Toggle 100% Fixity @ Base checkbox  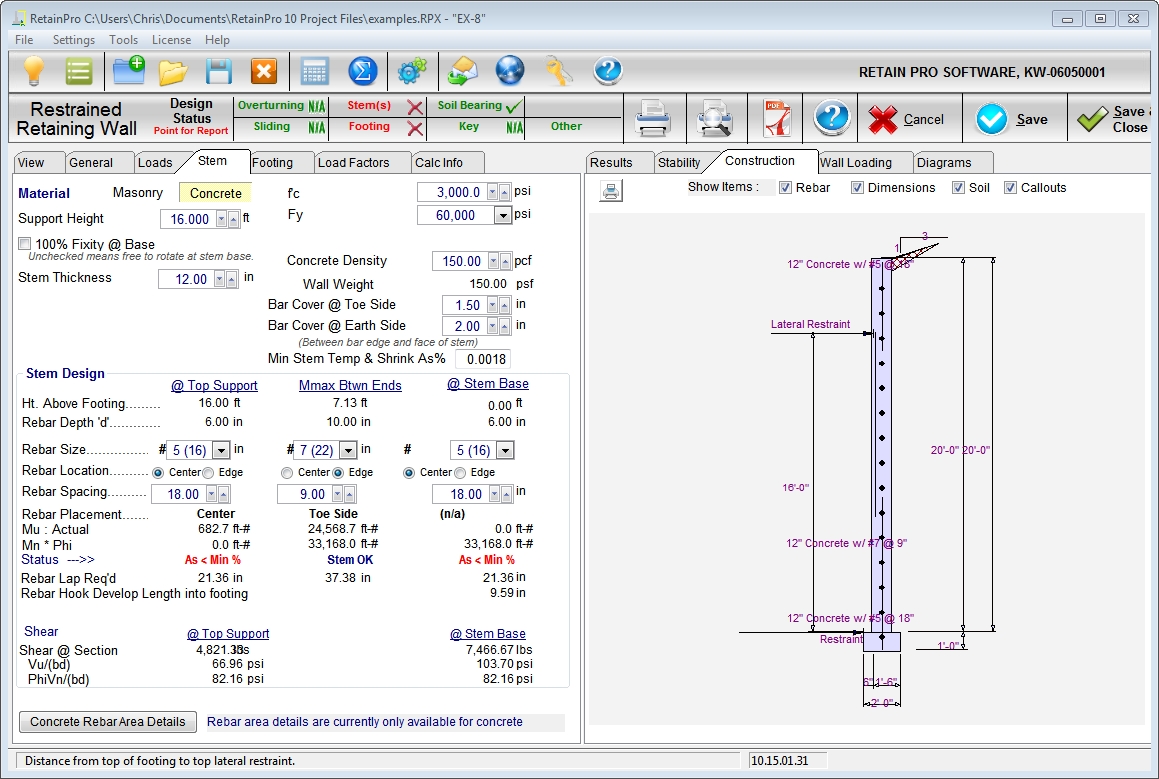[24, 244]
